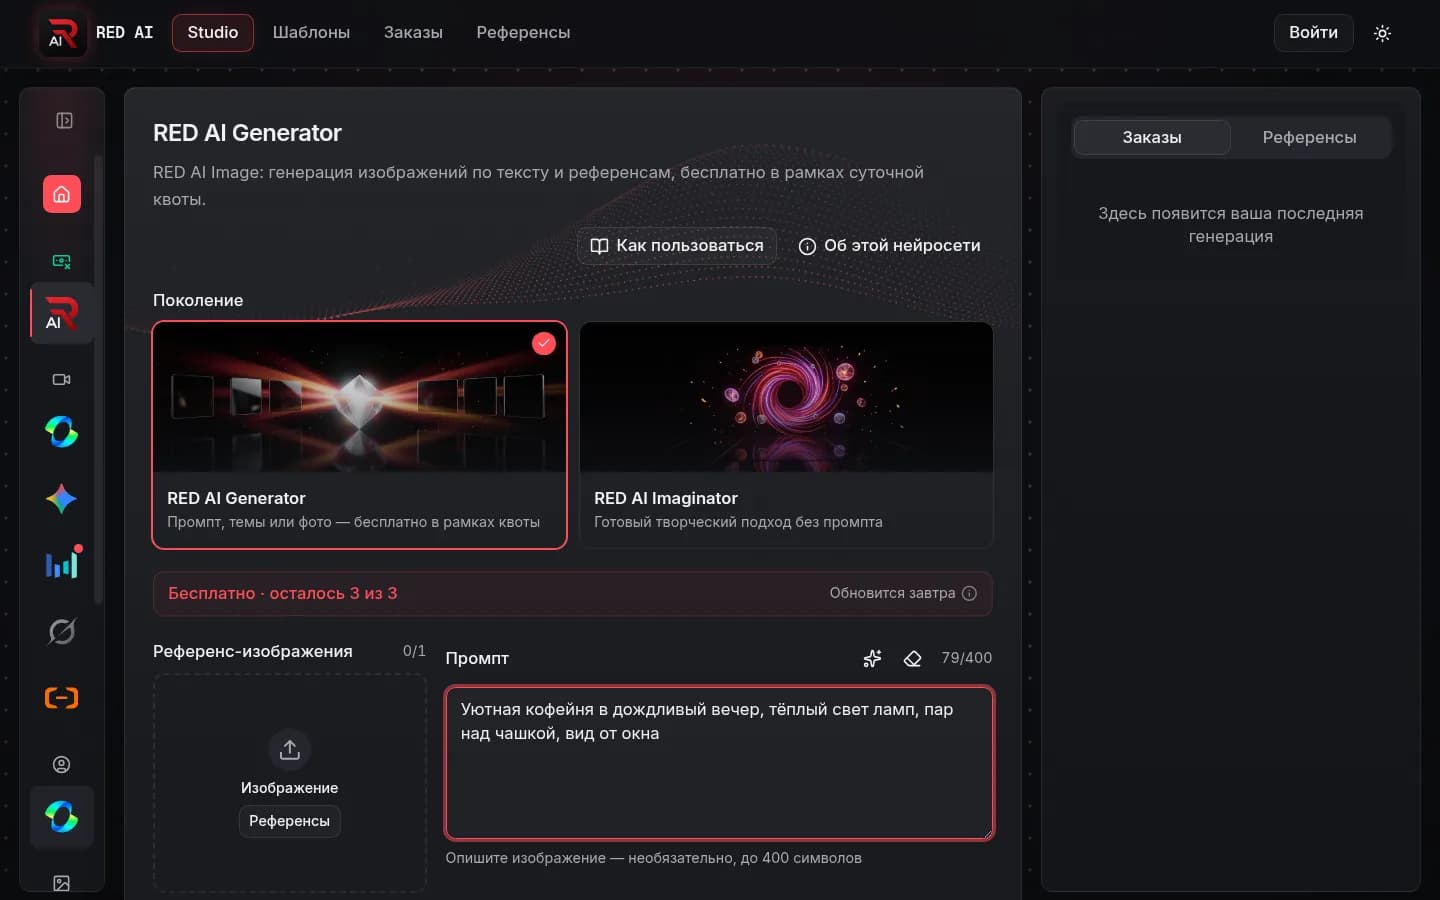
Task: Click the Референс-изображения label
Action: pos(253,651)
